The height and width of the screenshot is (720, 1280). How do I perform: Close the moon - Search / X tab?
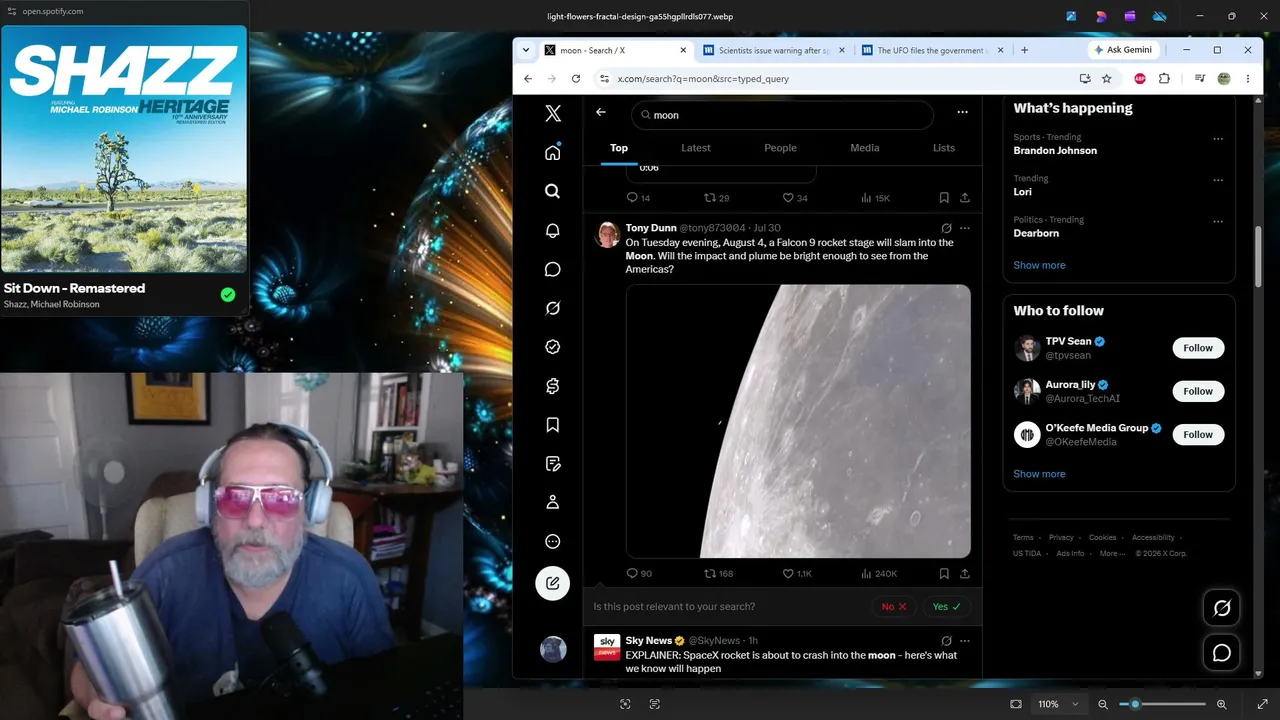tap(684, 50)
